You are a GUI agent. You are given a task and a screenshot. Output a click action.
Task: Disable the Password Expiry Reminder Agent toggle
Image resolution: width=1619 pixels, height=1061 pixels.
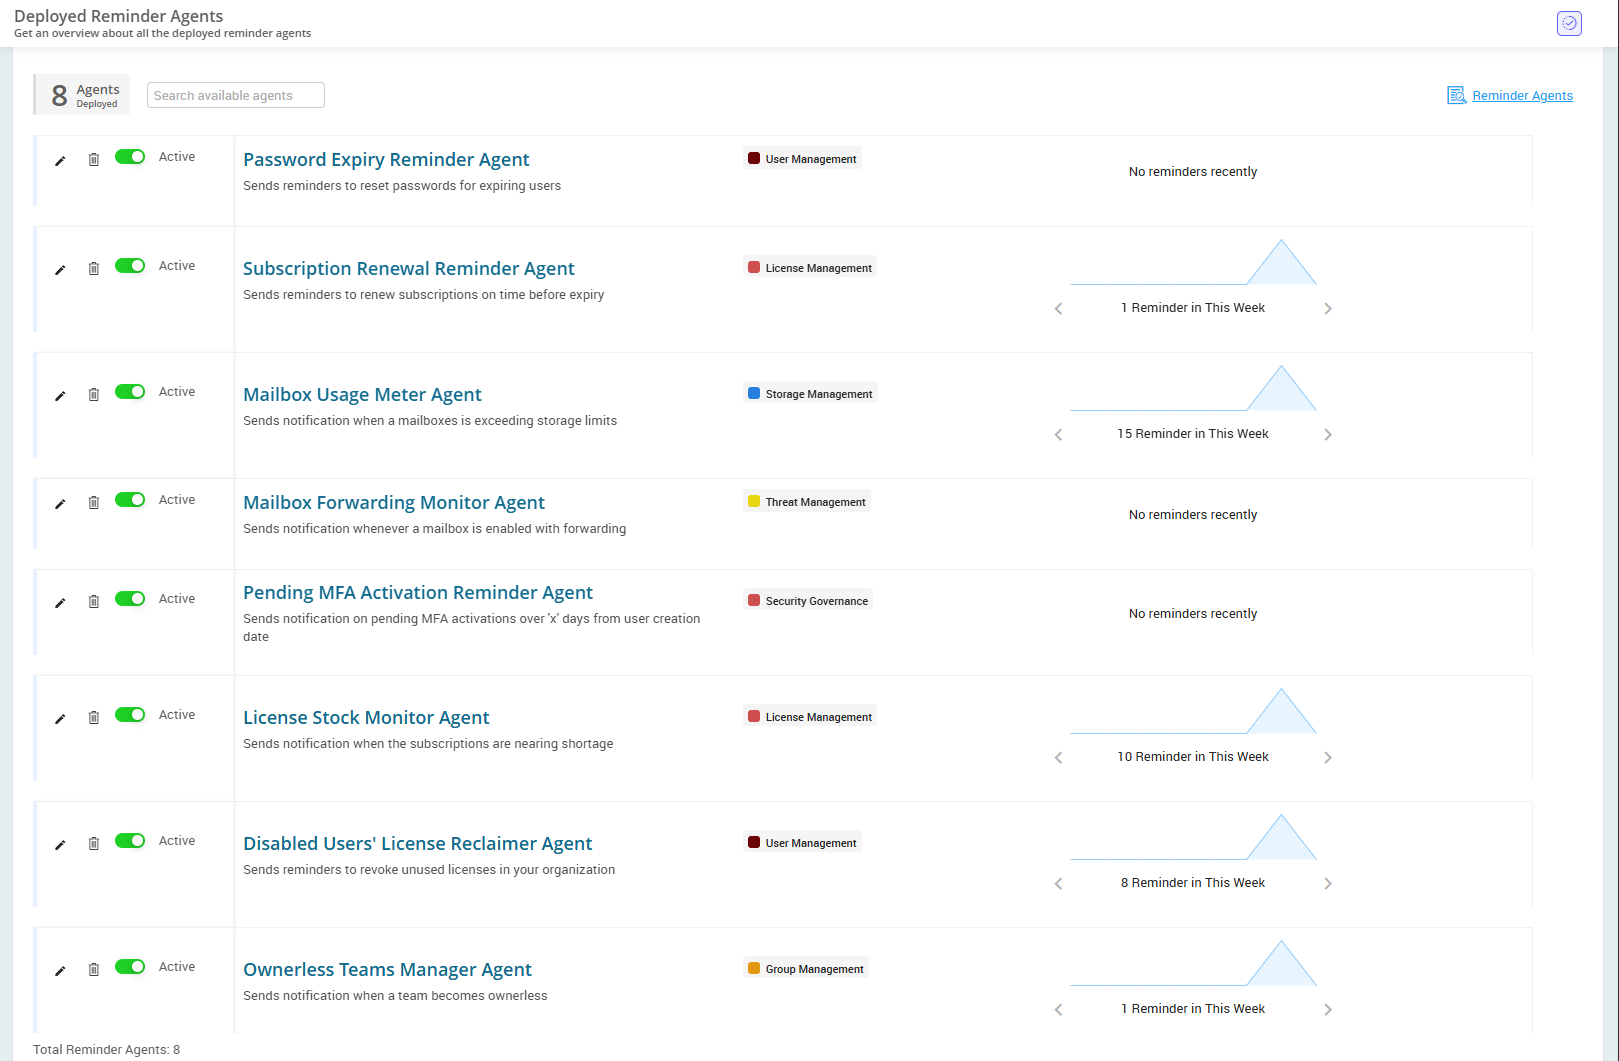pyautogui.click(x=130, y=157)
